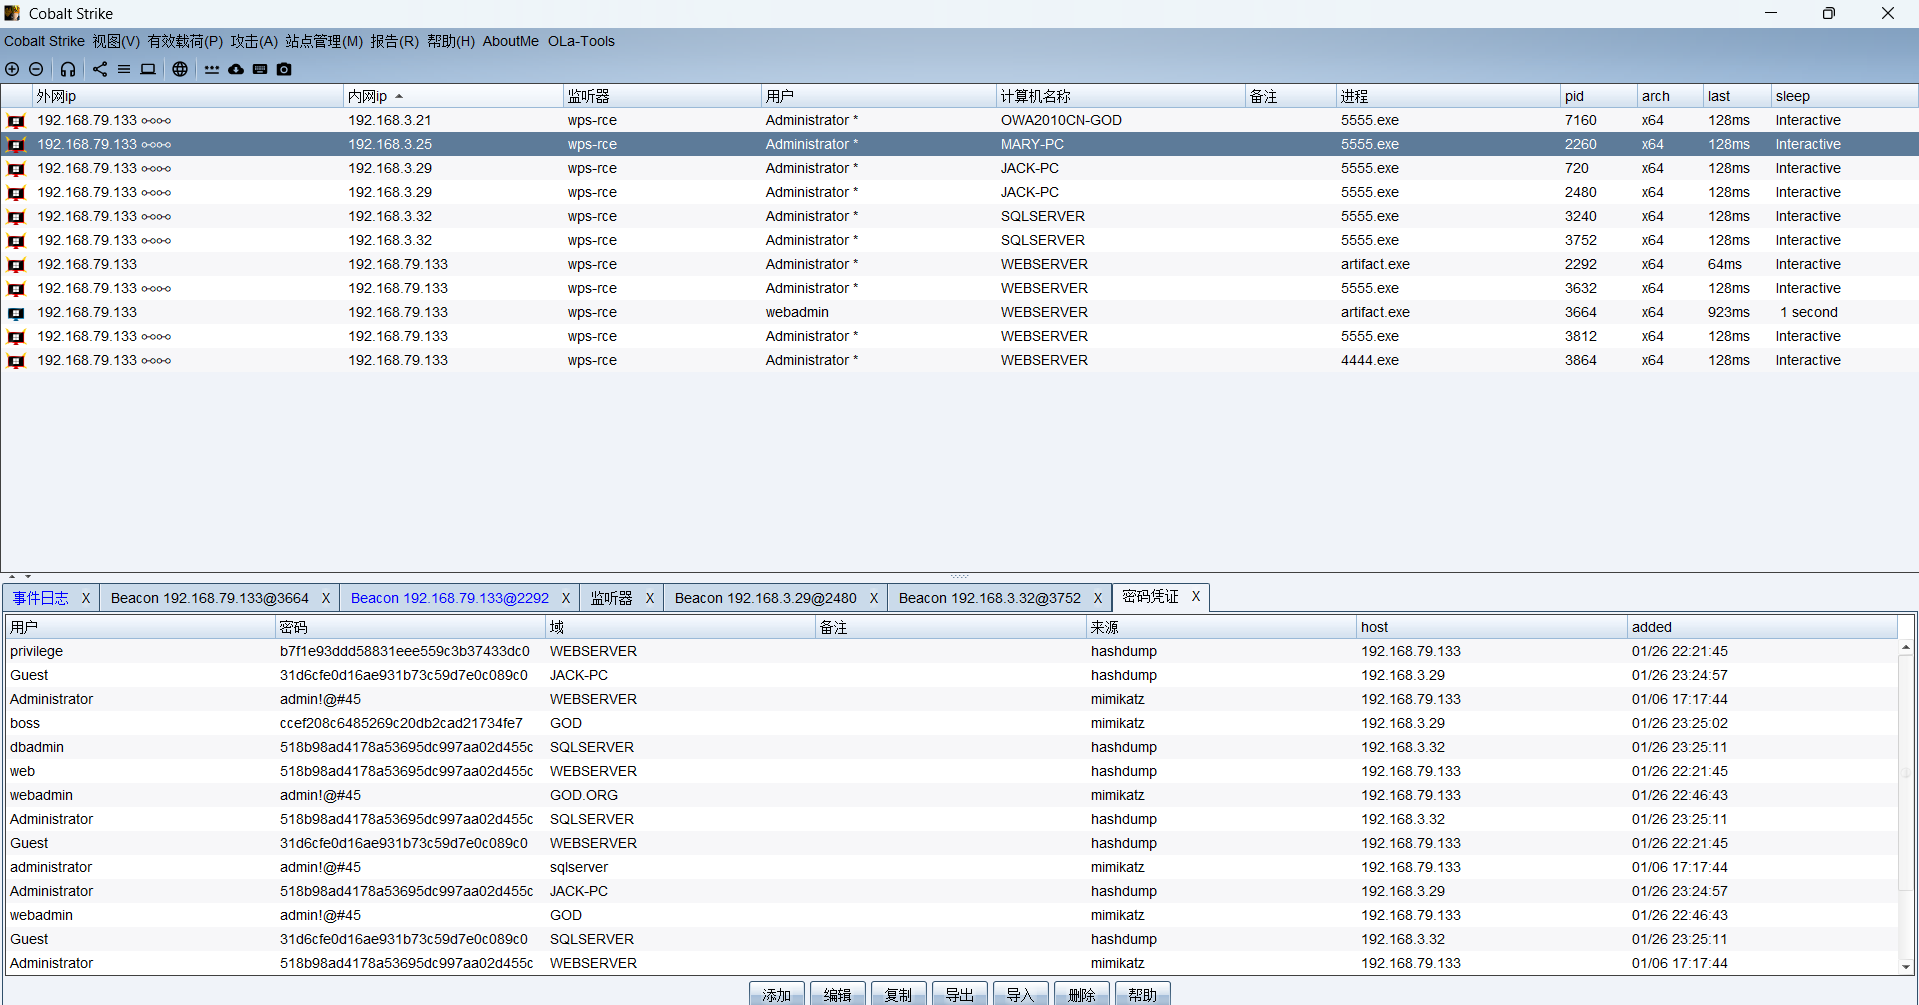Sort sessions by pid column header
The width and height of the screenshot is (1919, 1005).
(1598, 96)
